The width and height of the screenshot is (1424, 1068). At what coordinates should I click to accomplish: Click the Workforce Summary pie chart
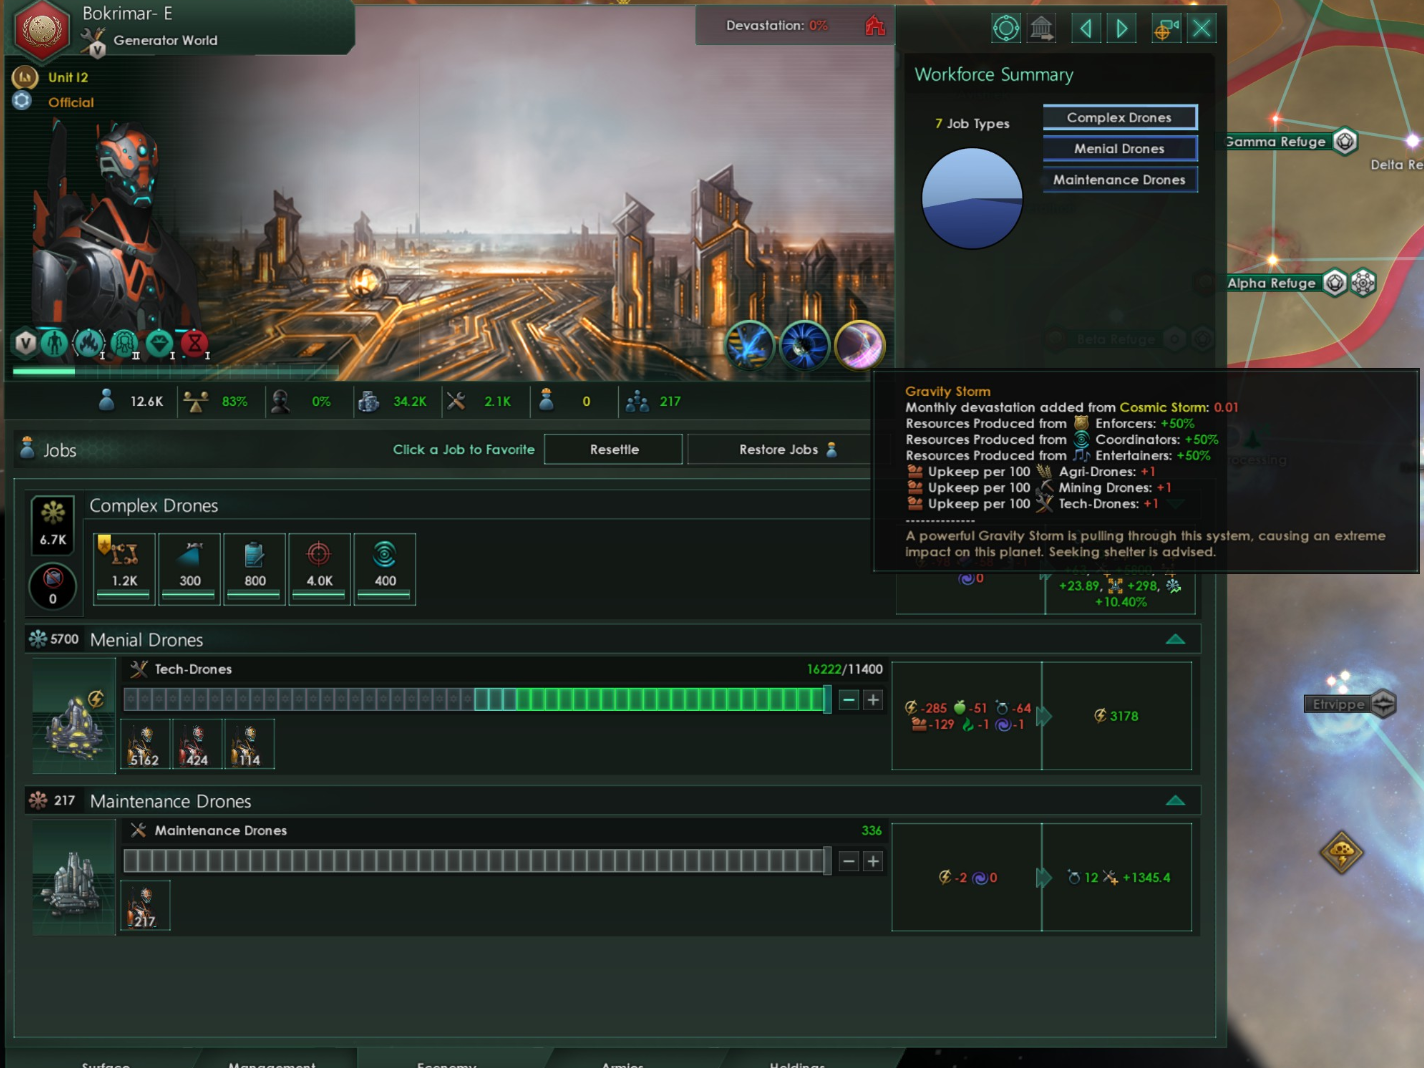click(972, 198)
